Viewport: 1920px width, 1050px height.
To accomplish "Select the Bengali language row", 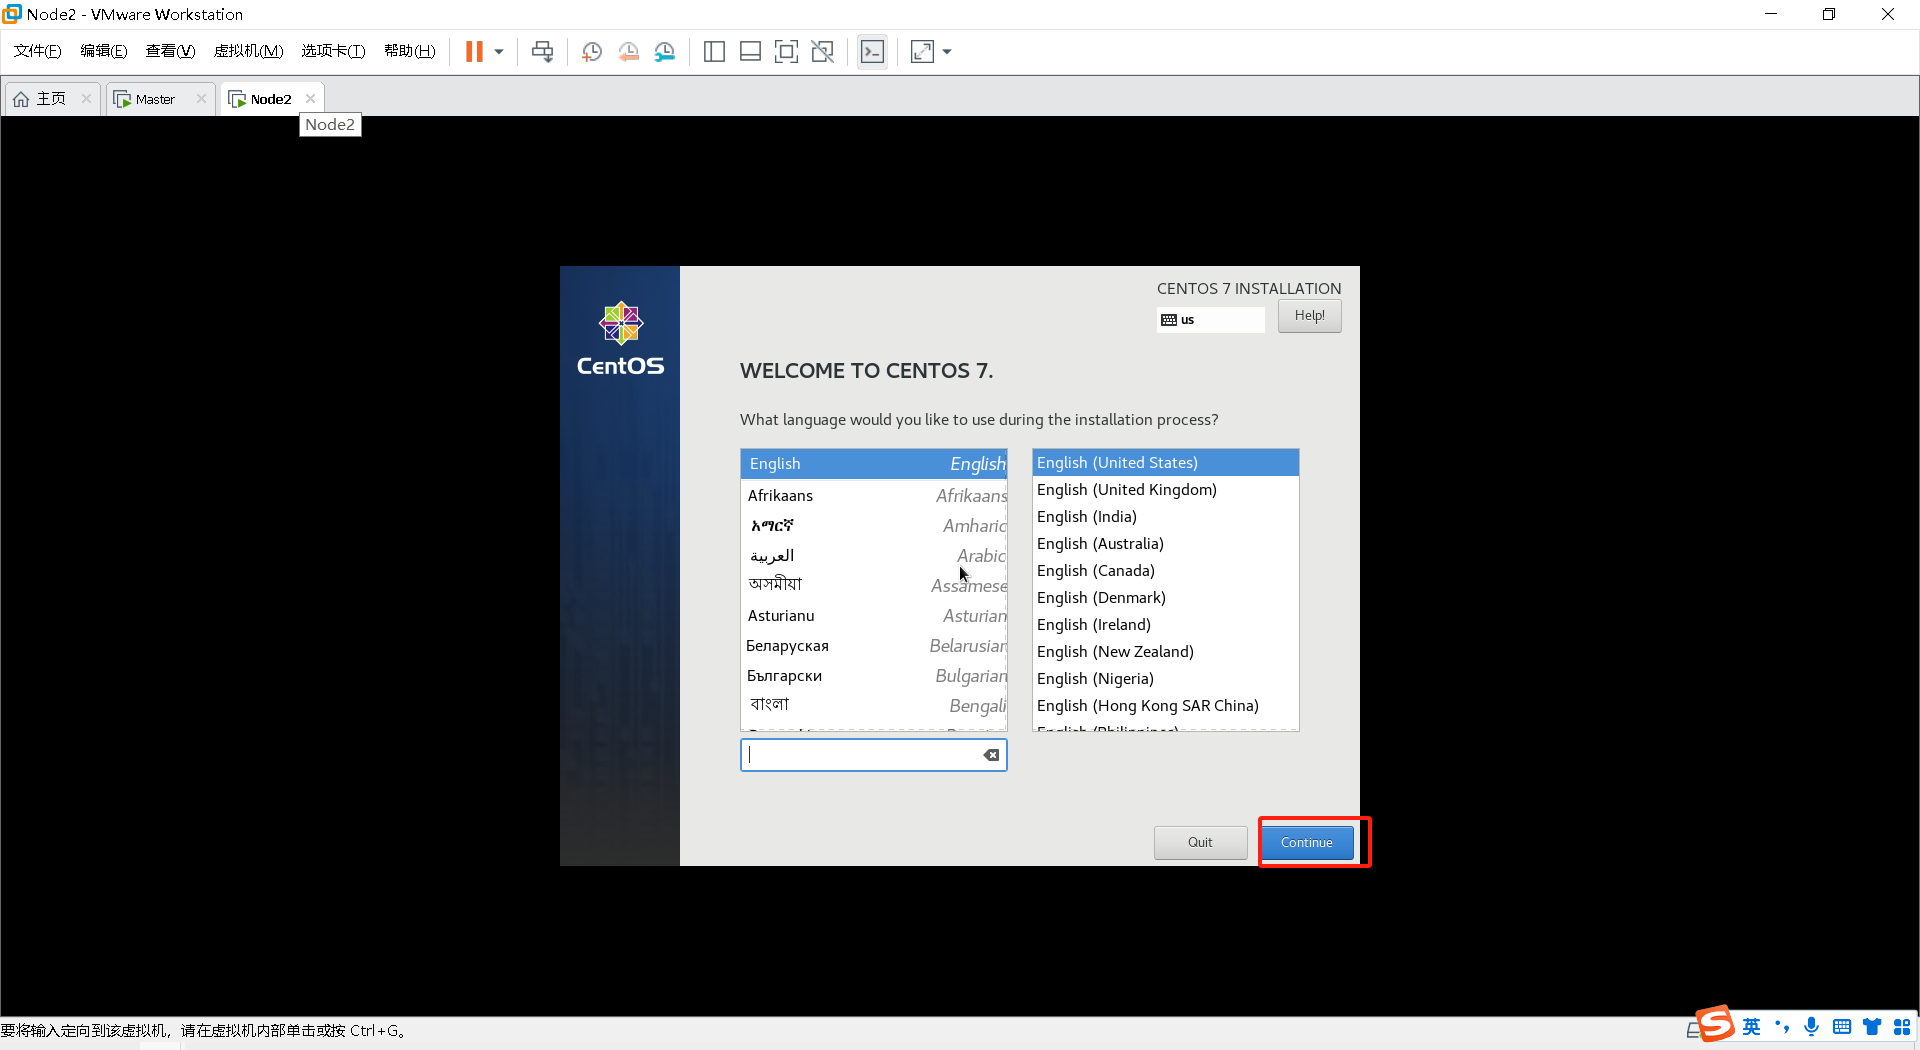I will click(873, 706).
